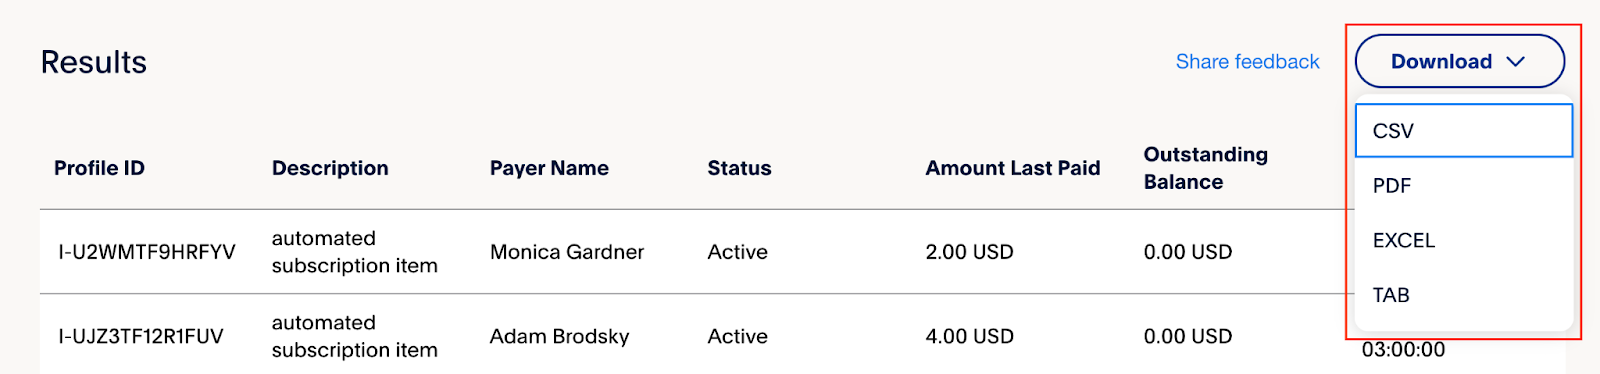Click the Results heading
1600x374 pixels.
(x=94, y=62)
